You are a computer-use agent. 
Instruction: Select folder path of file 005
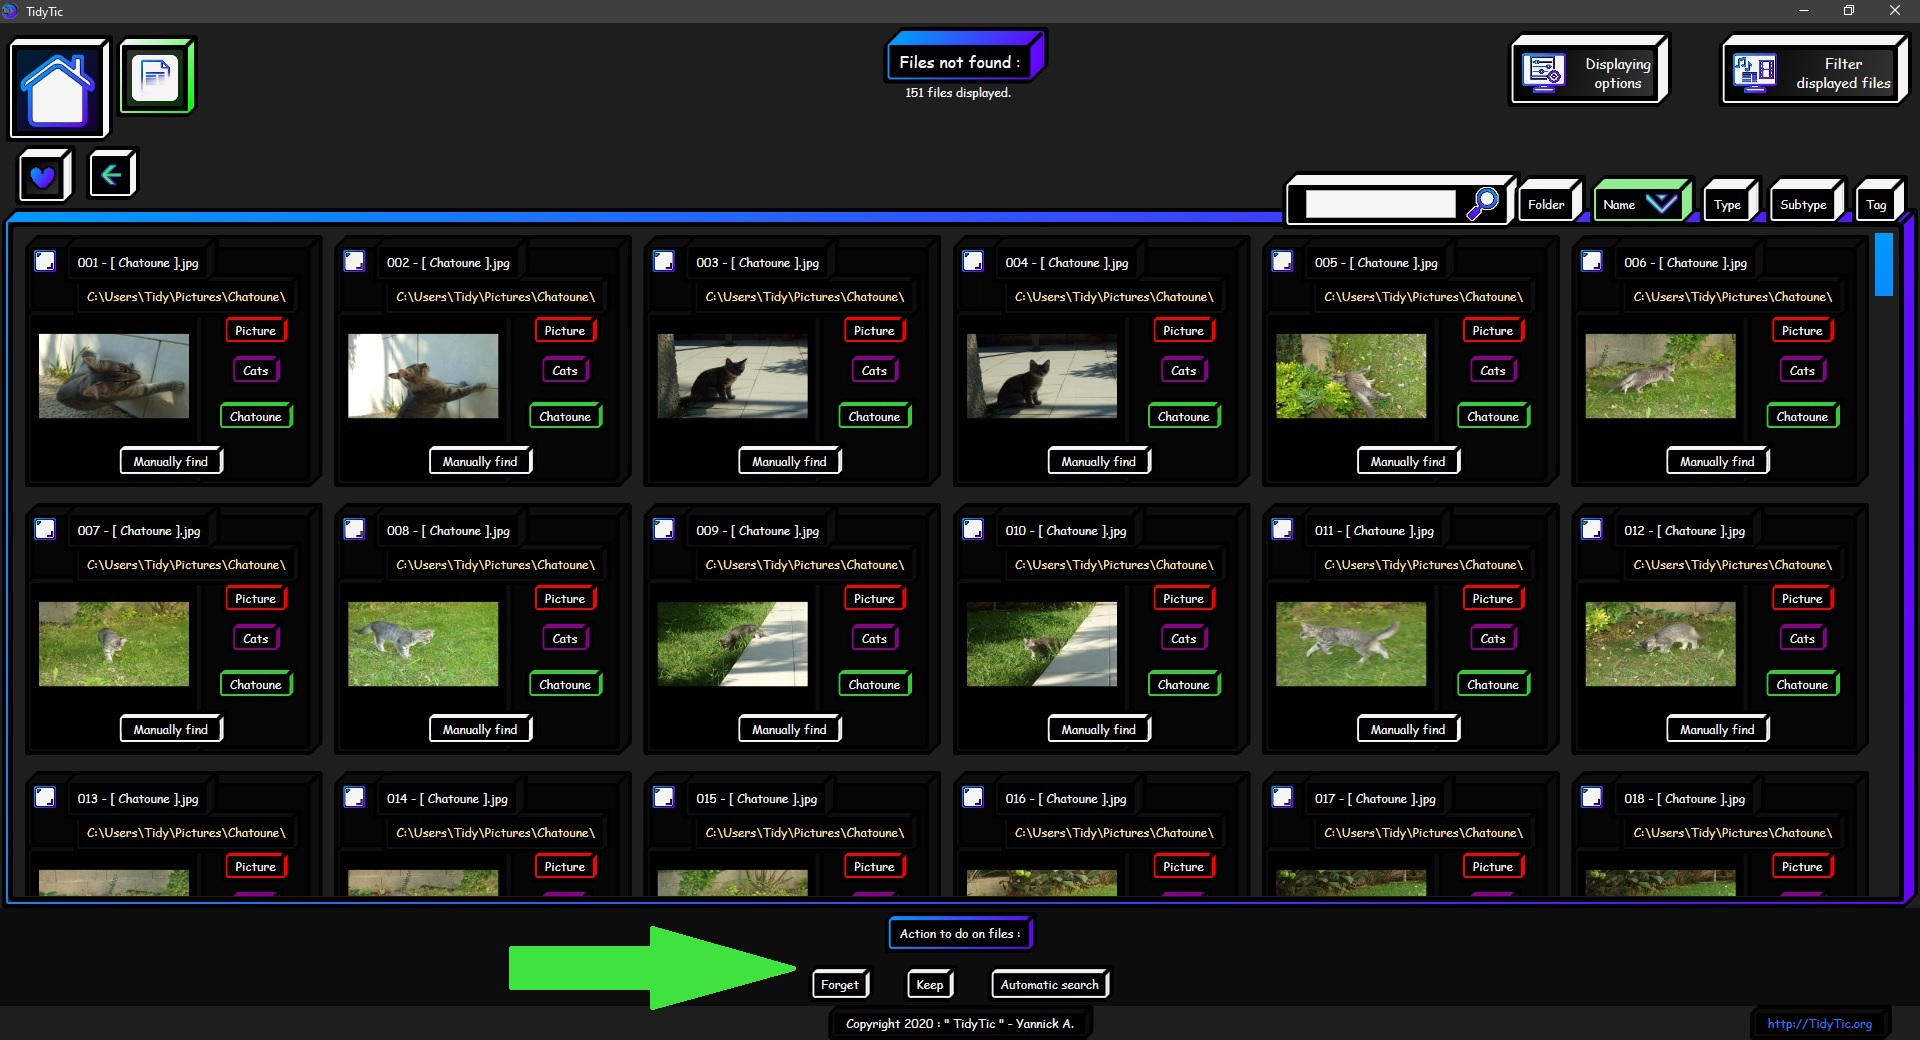(x=1424, y=296)
